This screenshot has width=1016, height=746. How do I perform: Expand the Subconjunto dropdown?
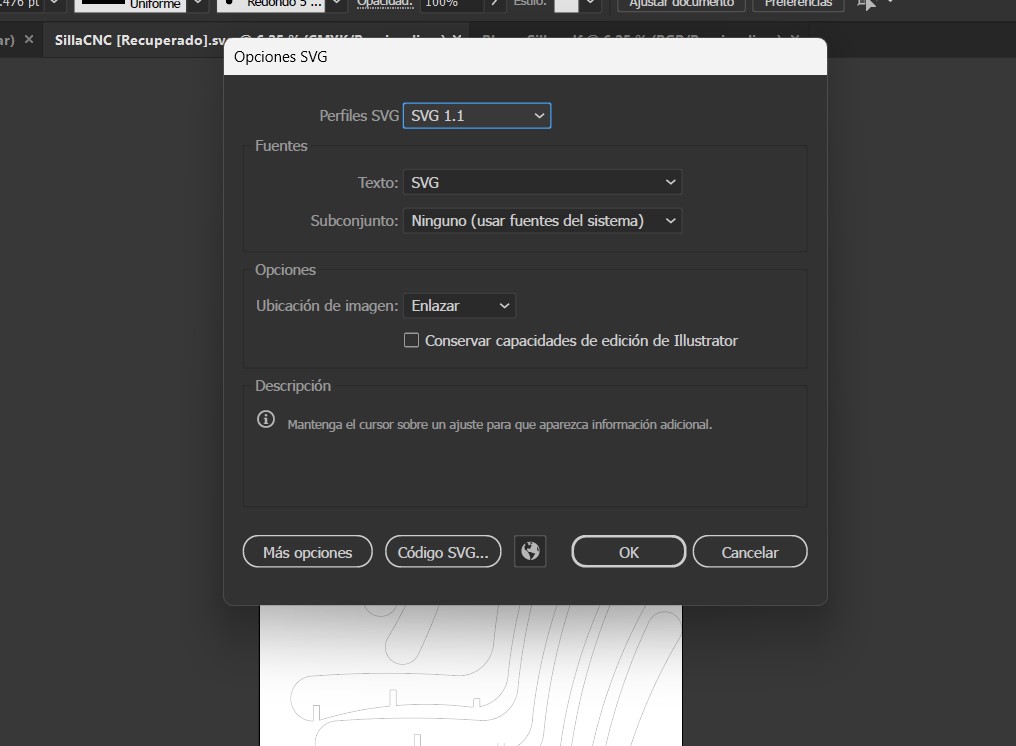[542, 221]
